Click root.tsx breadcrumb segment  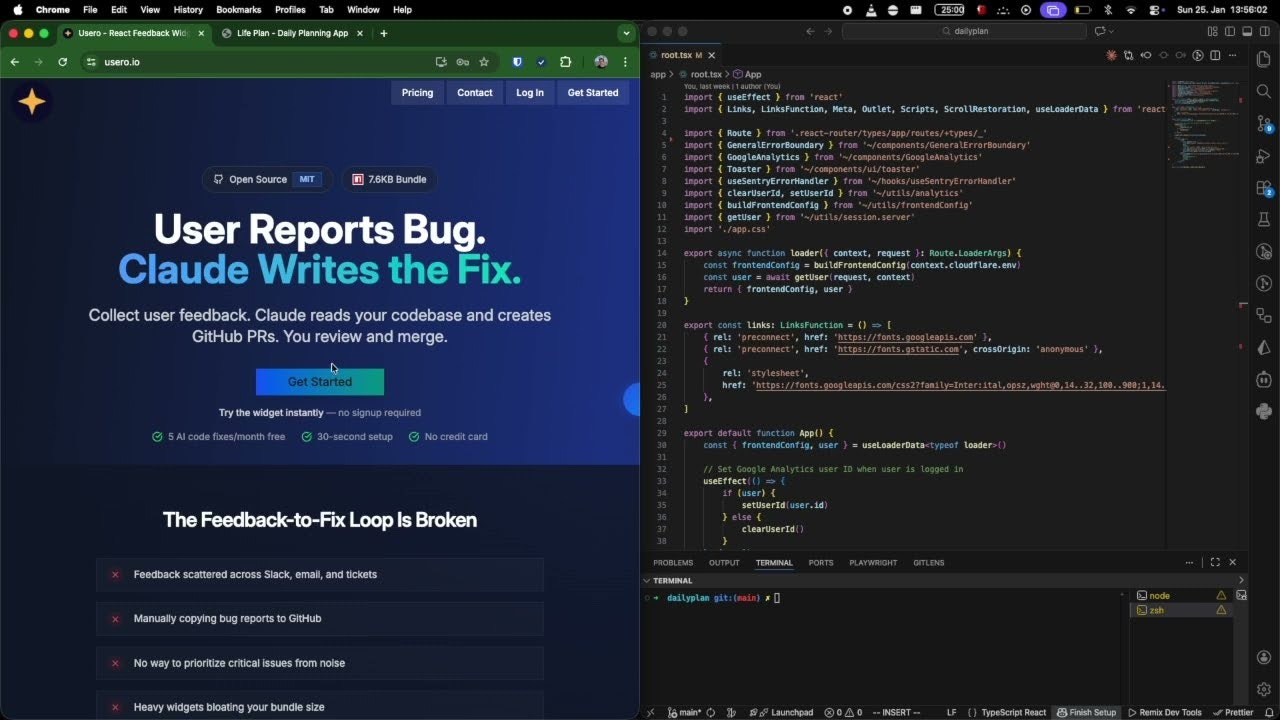click(x=700, y=74)
